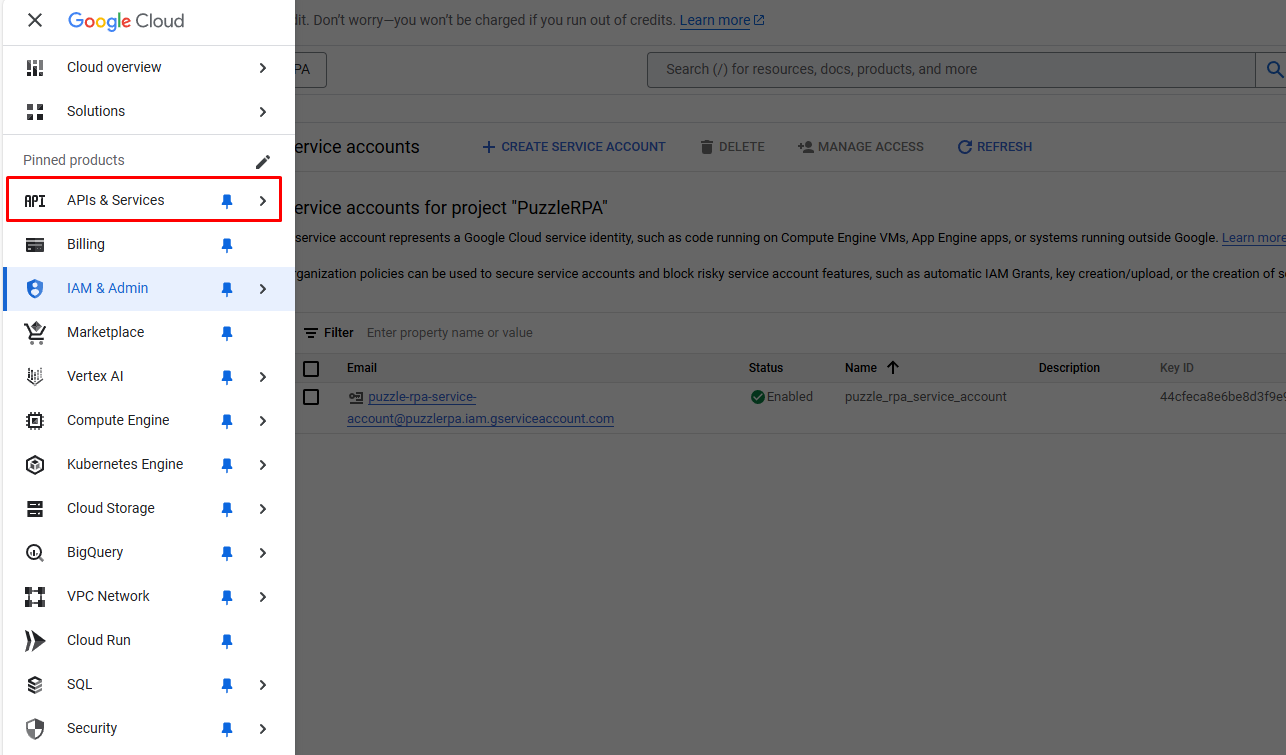Expand the Solutions submenu chevron
Image resolution: width=1286 pixels, height=755 pixels.
click(x=263, y=112)
